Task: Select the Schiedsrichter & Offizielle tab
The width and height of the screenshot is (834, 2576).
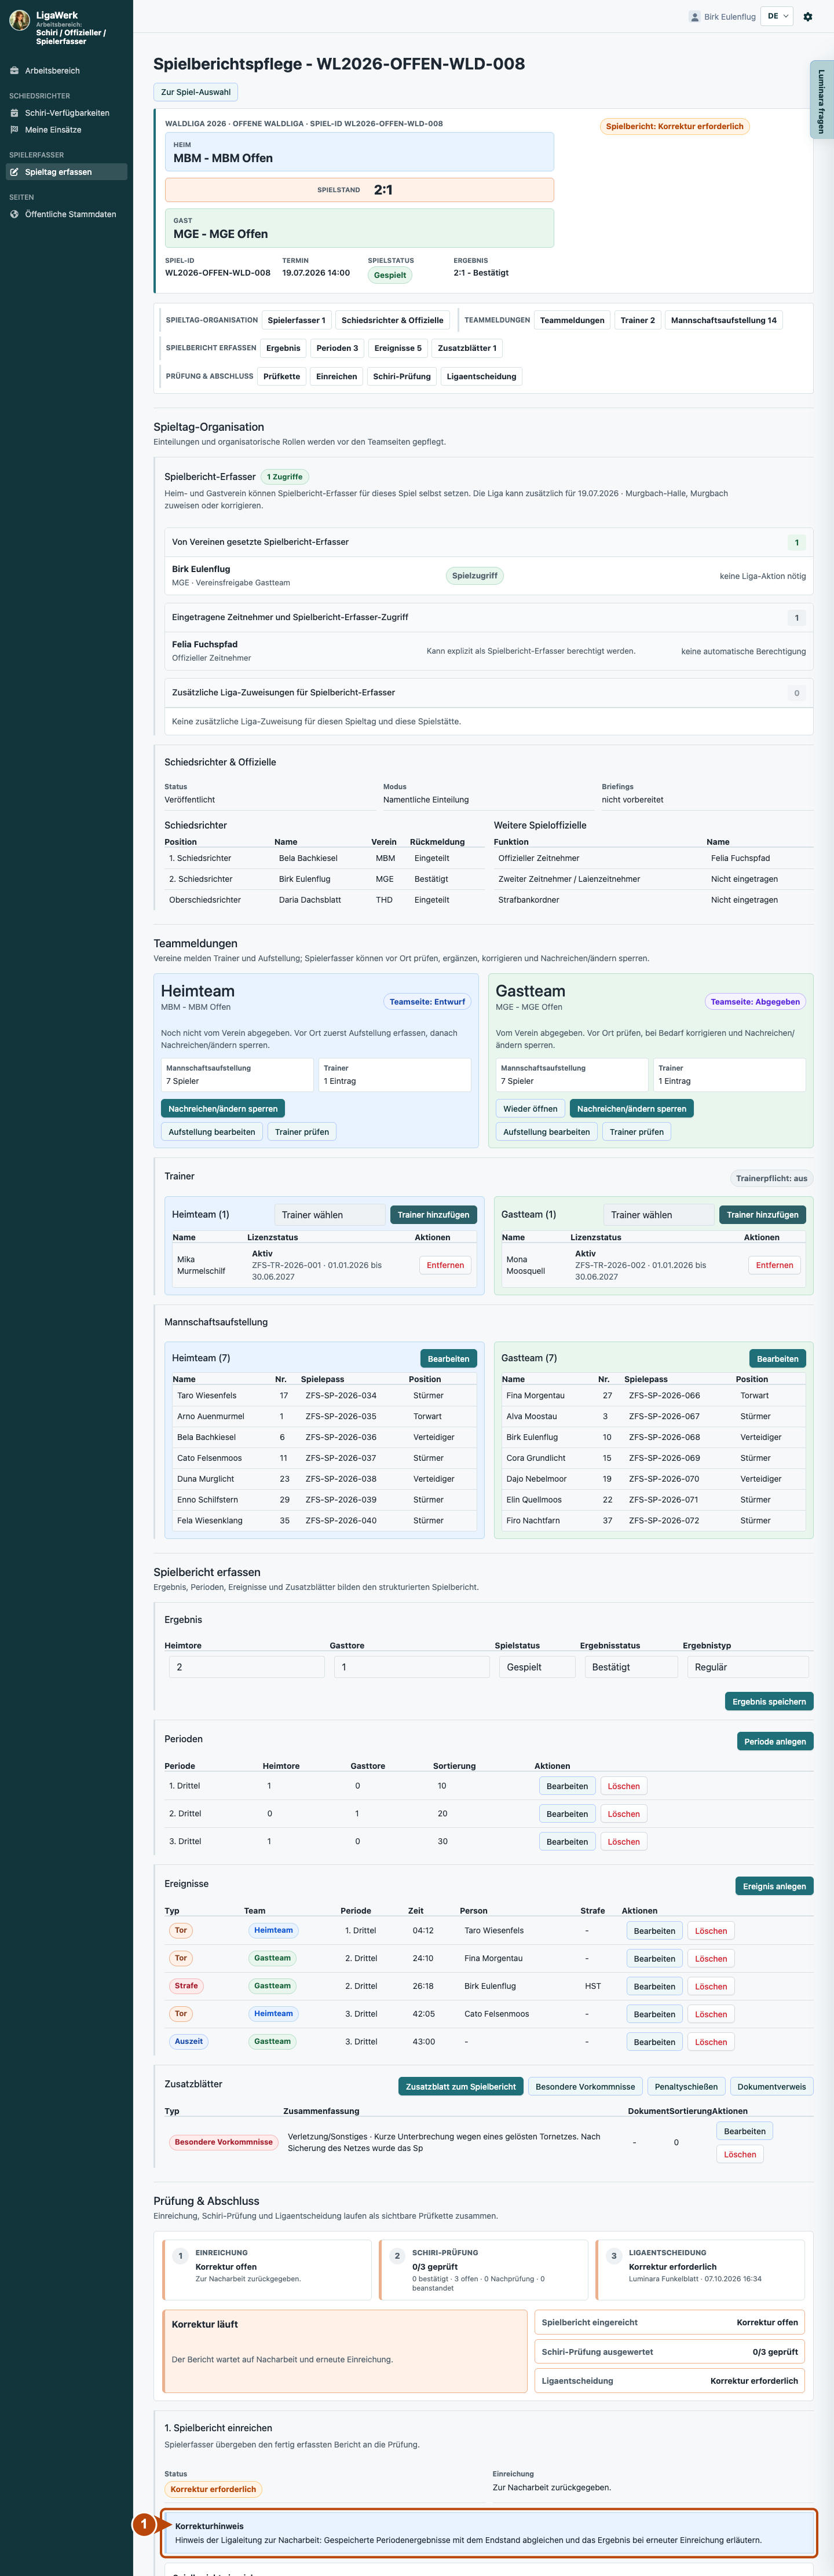Action: [392, 320]
